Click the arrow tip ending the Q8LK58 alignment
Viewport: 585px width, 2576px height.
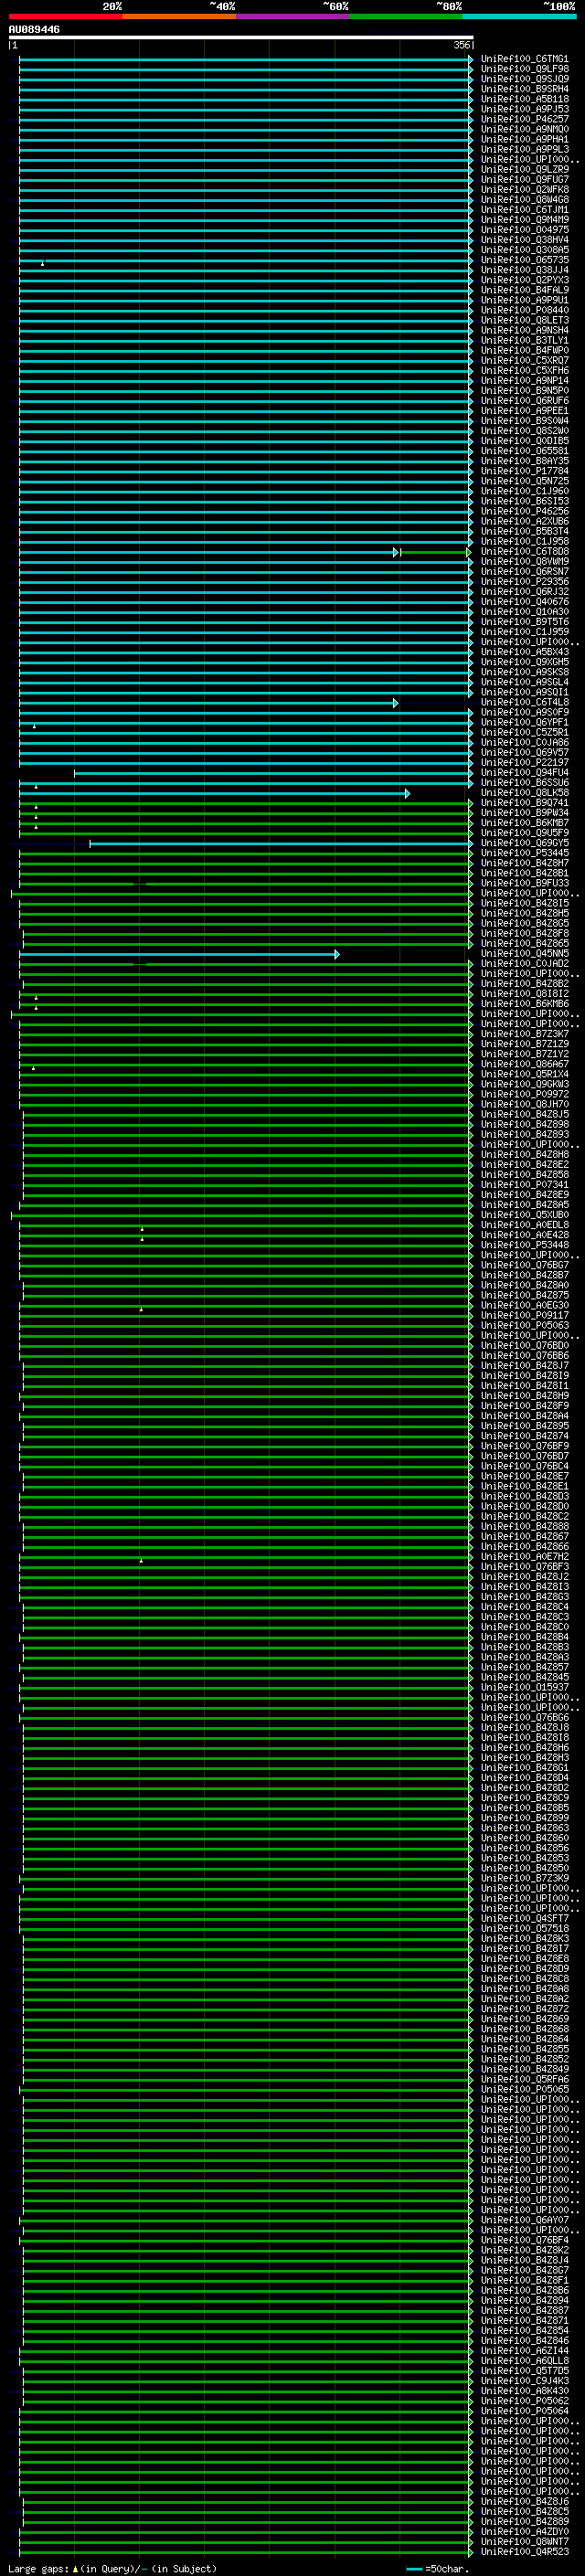407,794
